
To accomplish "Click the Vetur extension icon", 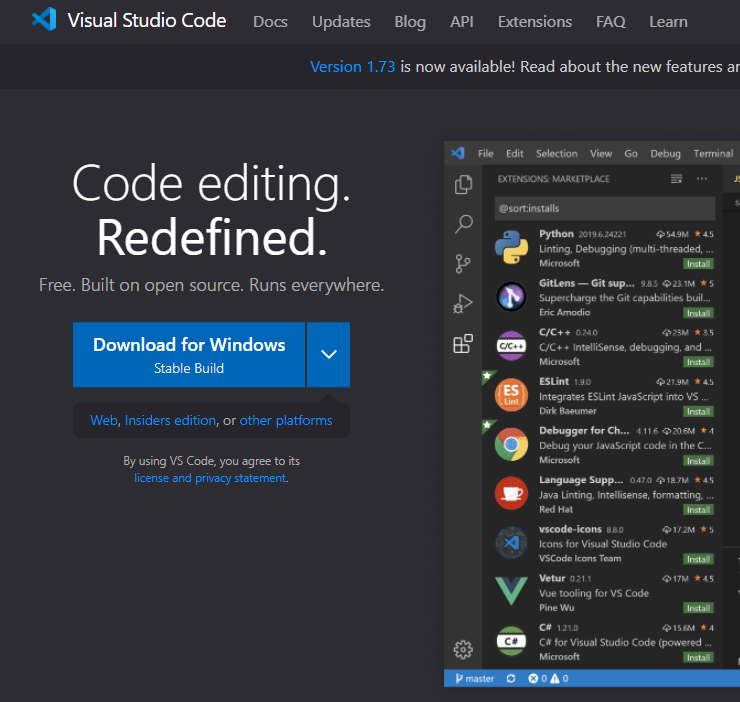I will coord(511,591).
